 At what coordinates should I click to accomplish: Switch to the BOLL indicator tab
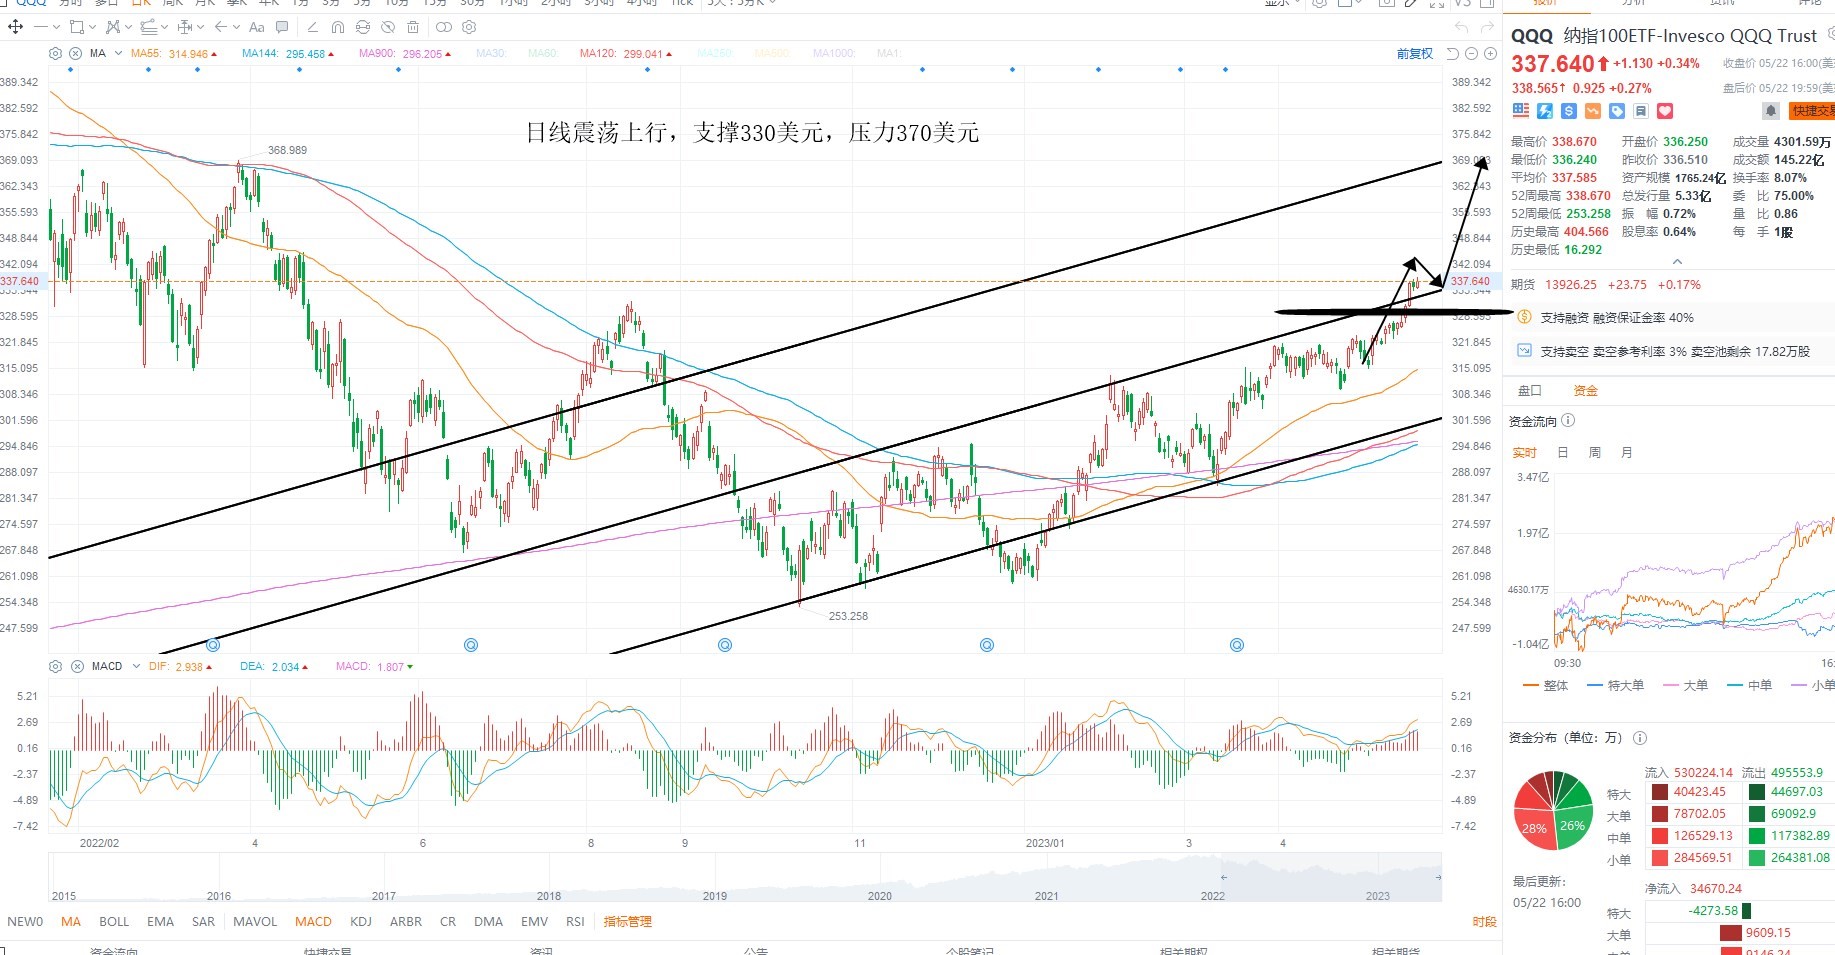[x=114, y=921]
